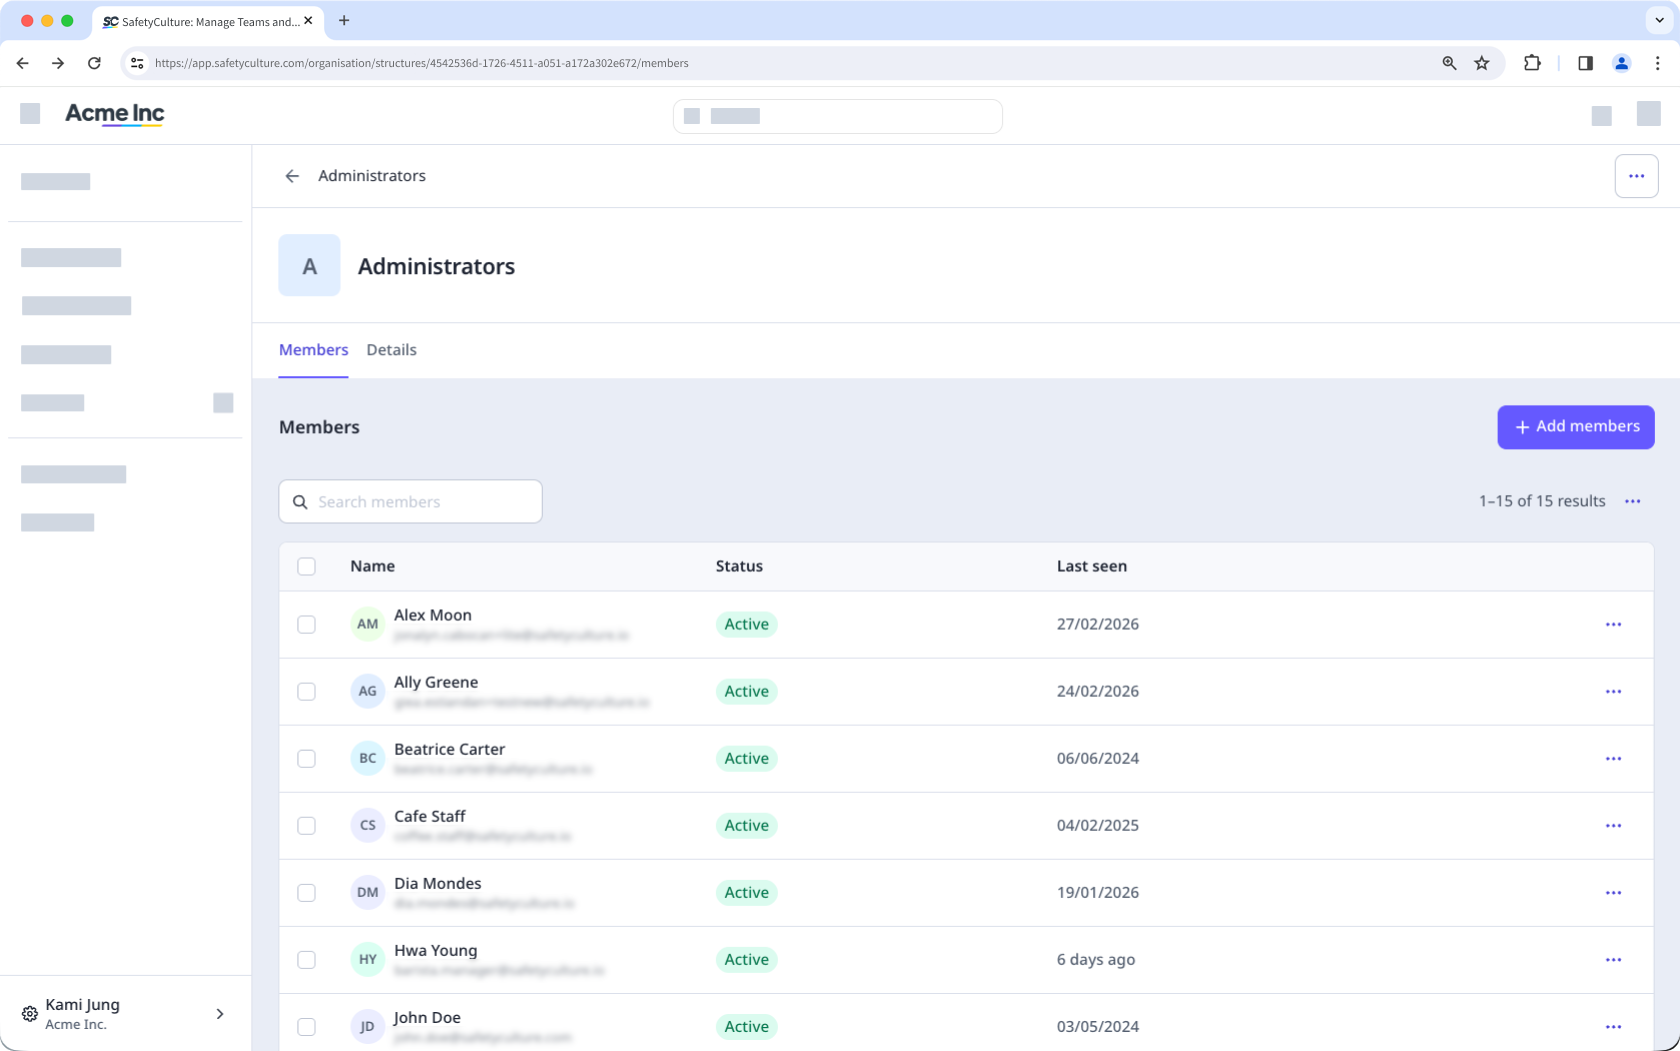Screen dimensions: 1680x1051
Task: Check the box for Ally Greene
Action: (307, 691)
